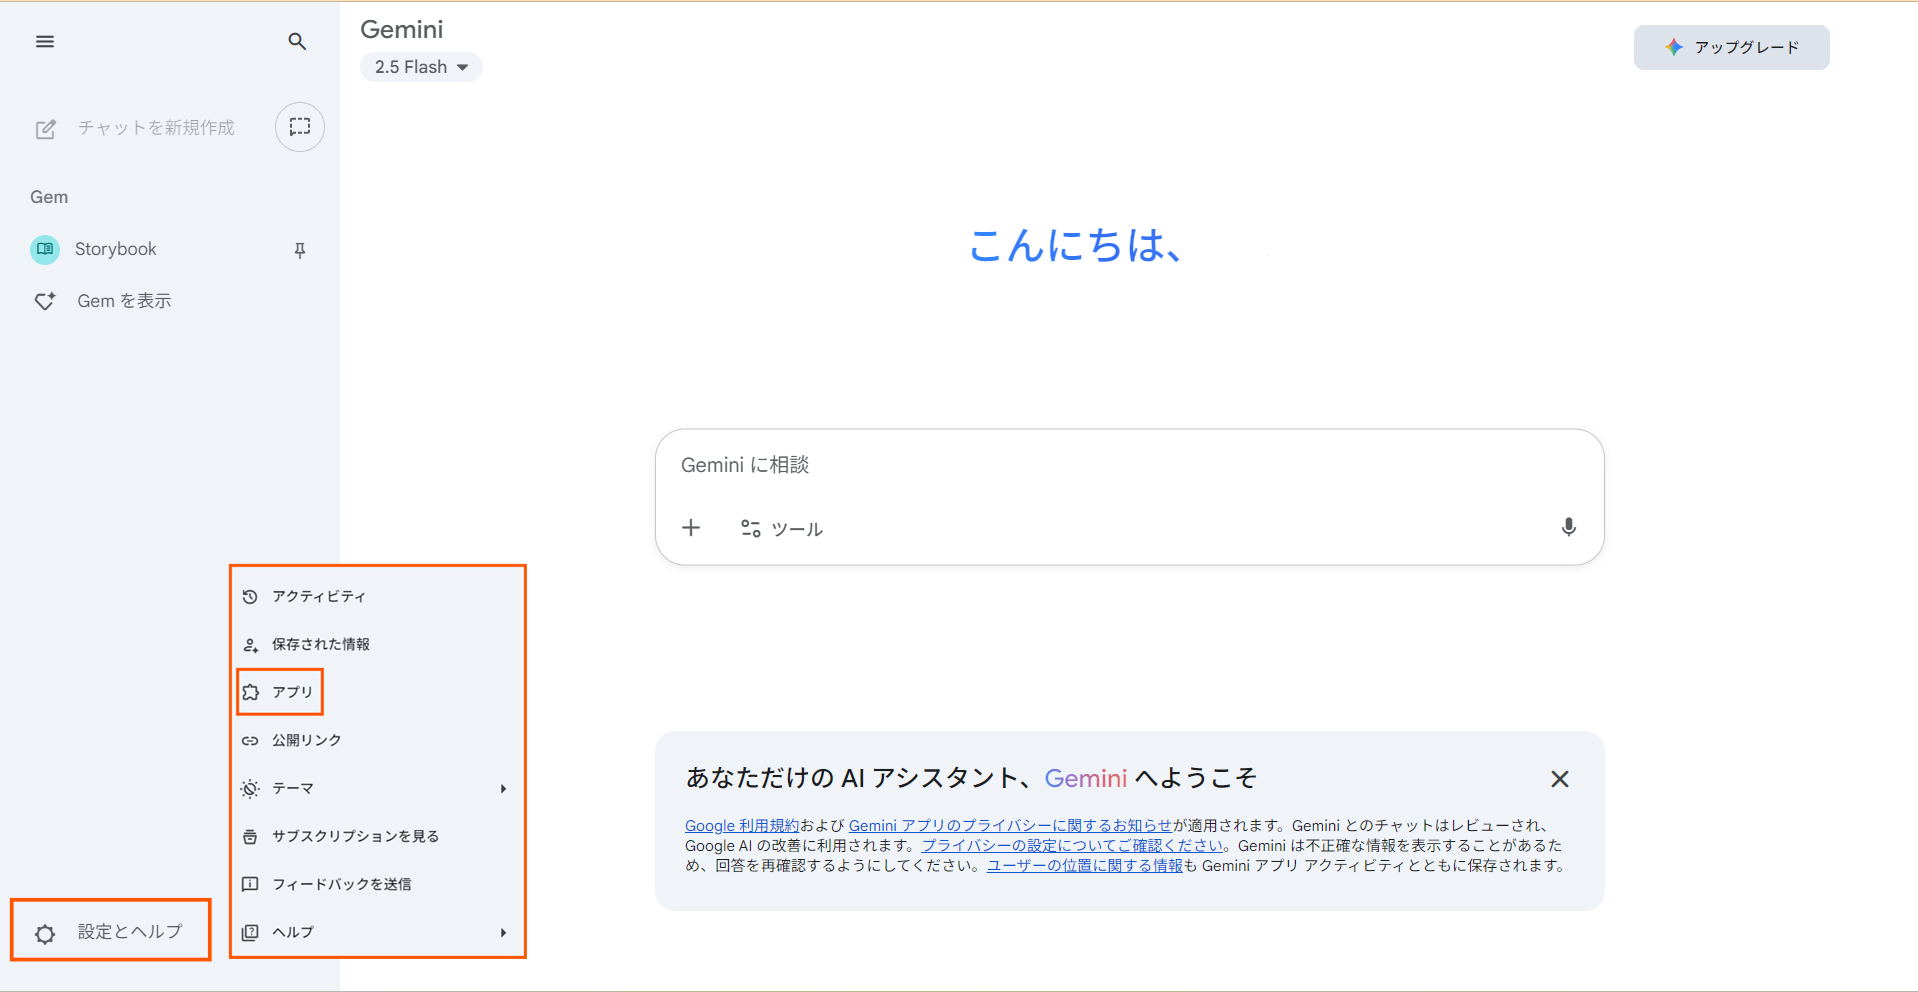1918x992 pixels.
Task: Open the Google 利用規約 link
Action: pos(741,825)
